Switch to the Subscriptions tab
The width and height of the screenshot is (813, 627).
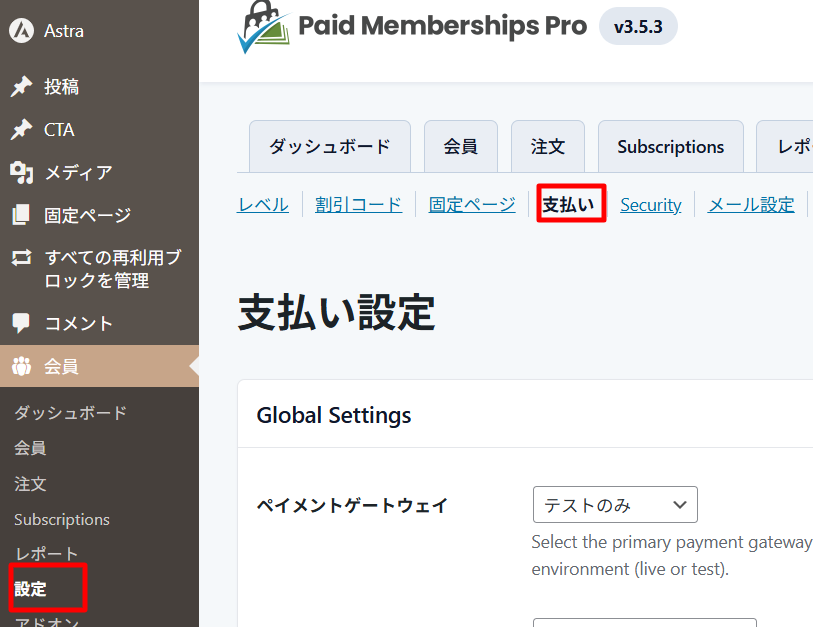670,146
